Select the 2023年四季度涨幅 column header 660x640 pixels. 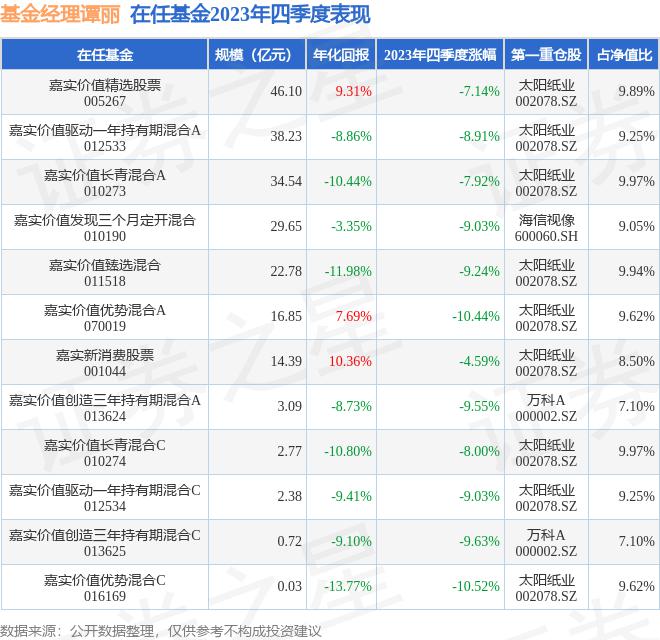442,55
